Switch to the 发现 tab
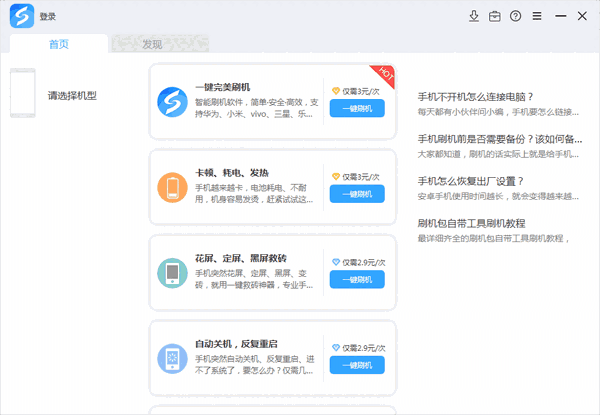Viewport: 600px width, 415px height. point(152,44)
